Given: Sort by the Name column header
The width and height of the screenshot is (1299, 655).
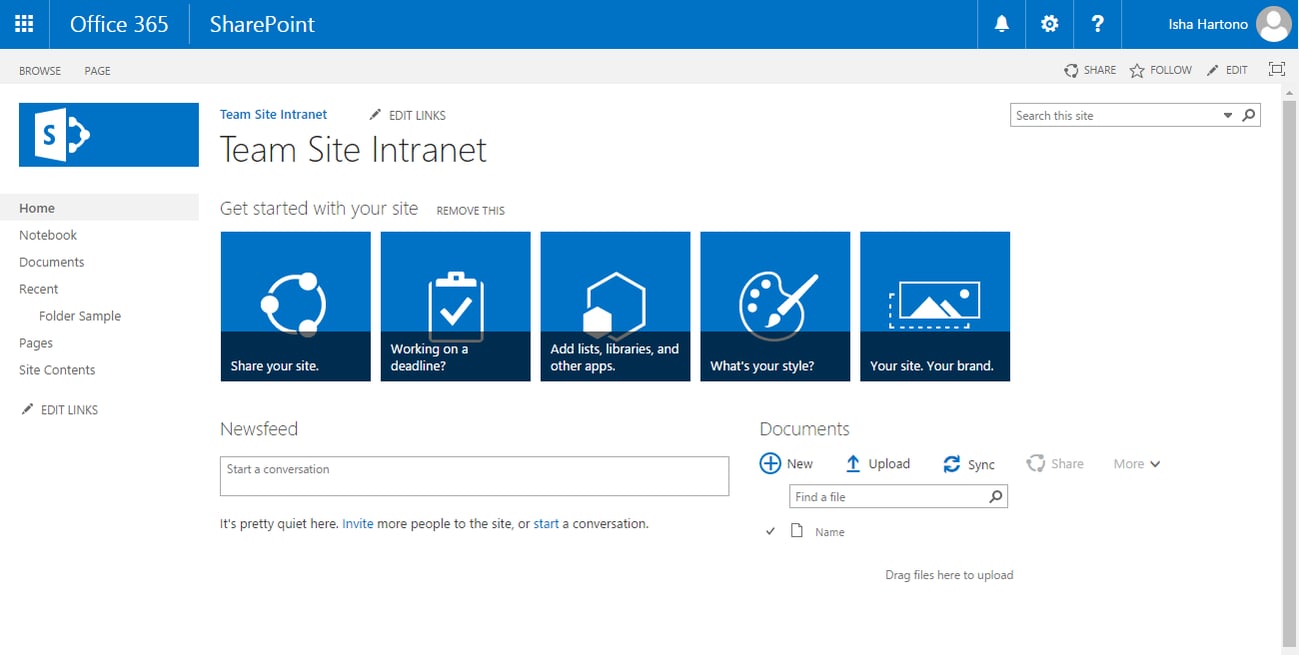Looking at the screenshot, I should [830, 532].
